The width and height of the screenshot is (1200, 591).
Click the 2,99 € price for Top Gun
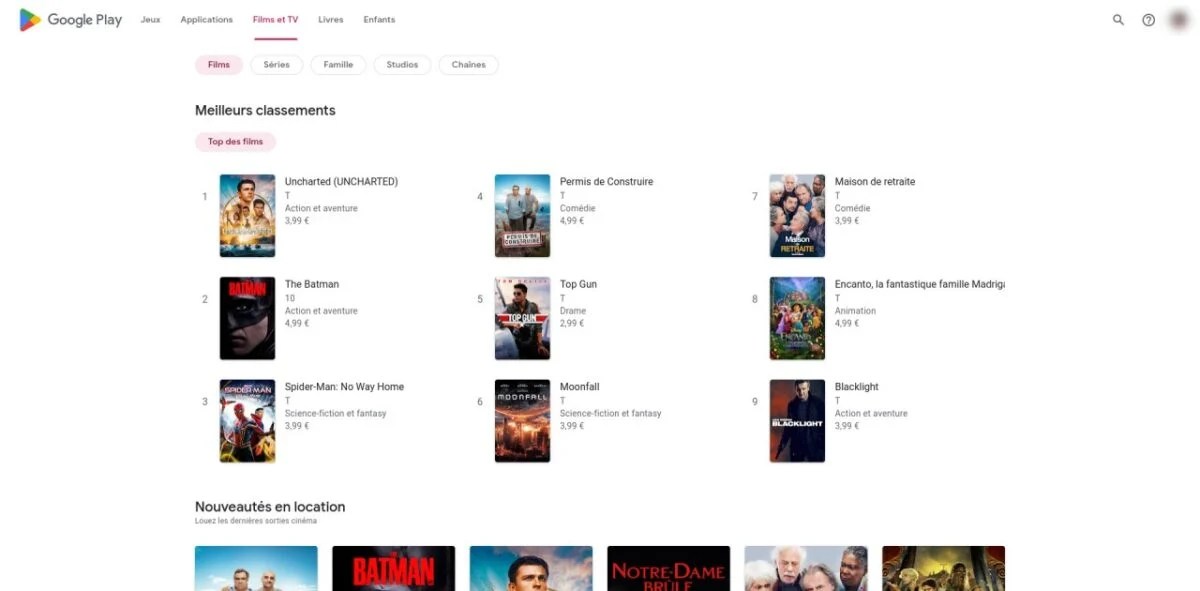click(x=572, y=323)
